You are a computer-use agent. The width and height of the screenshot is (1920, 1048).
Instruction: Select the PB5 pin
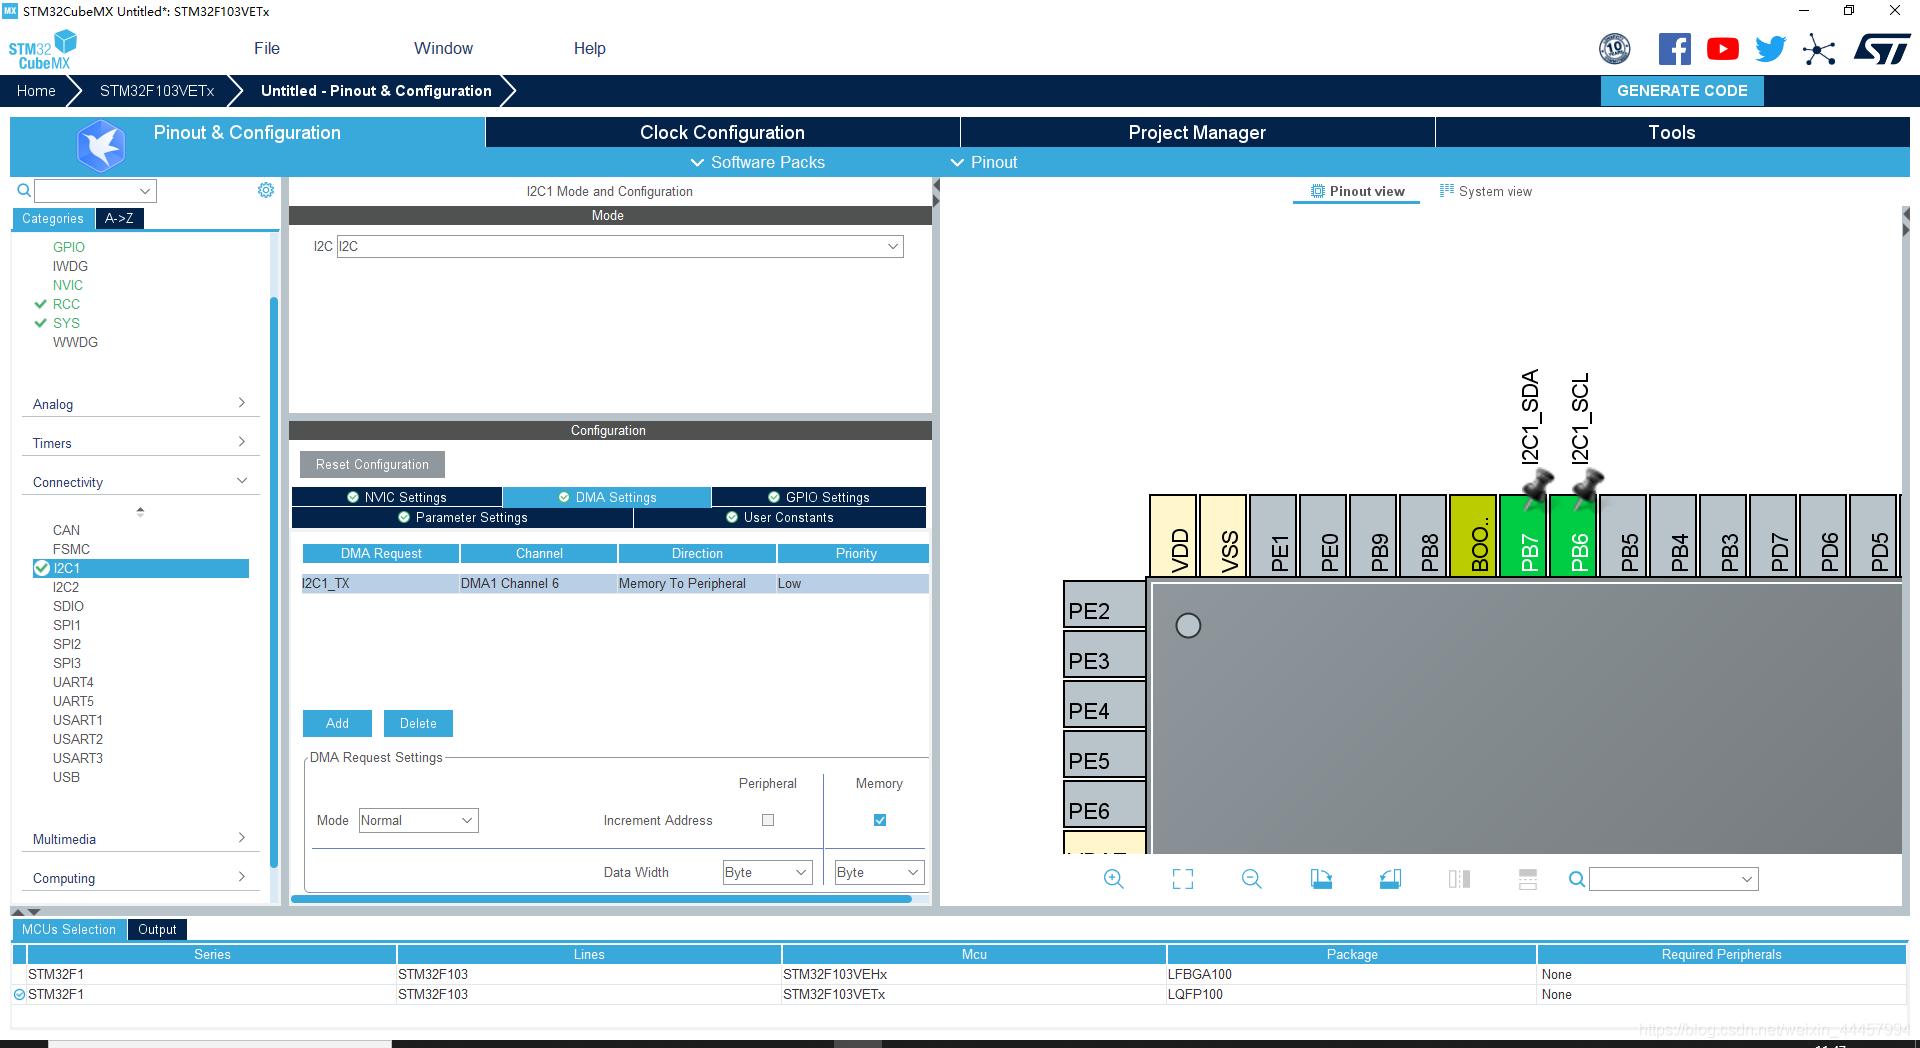pos(1623,535)
